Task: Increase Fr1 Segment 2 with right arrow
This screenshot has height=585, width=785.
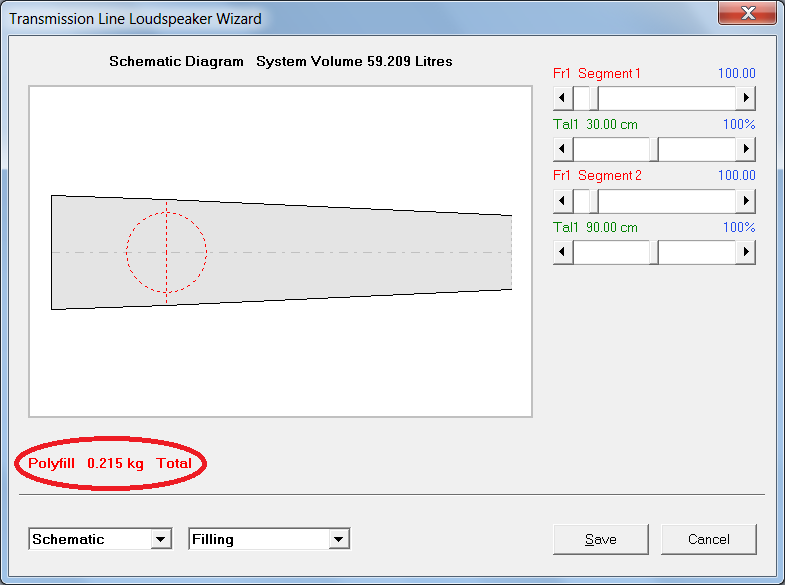Action: click(745, 201)
